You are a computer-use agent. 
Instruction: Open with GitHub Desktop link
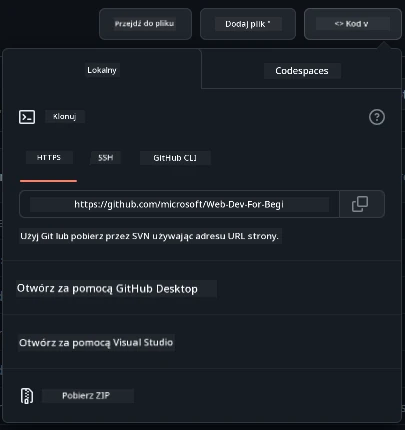(107, 289)
